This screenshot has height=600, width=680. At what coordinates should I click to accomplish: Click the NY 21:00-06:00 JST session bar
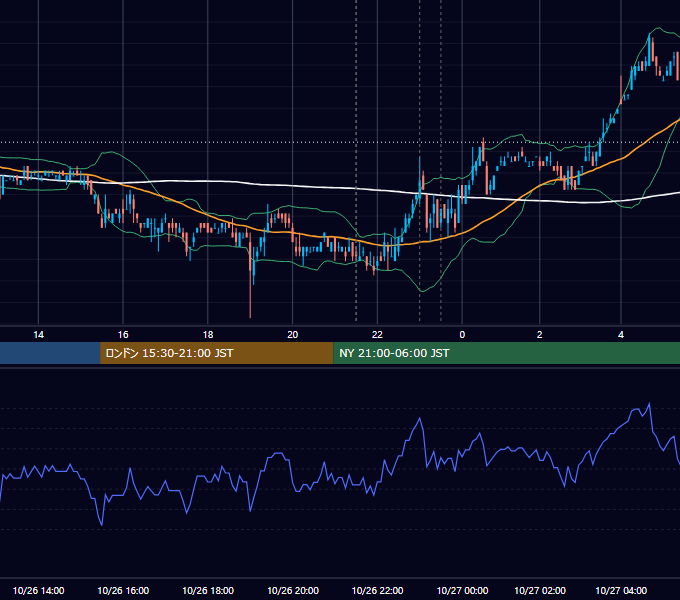click(507, 353)
